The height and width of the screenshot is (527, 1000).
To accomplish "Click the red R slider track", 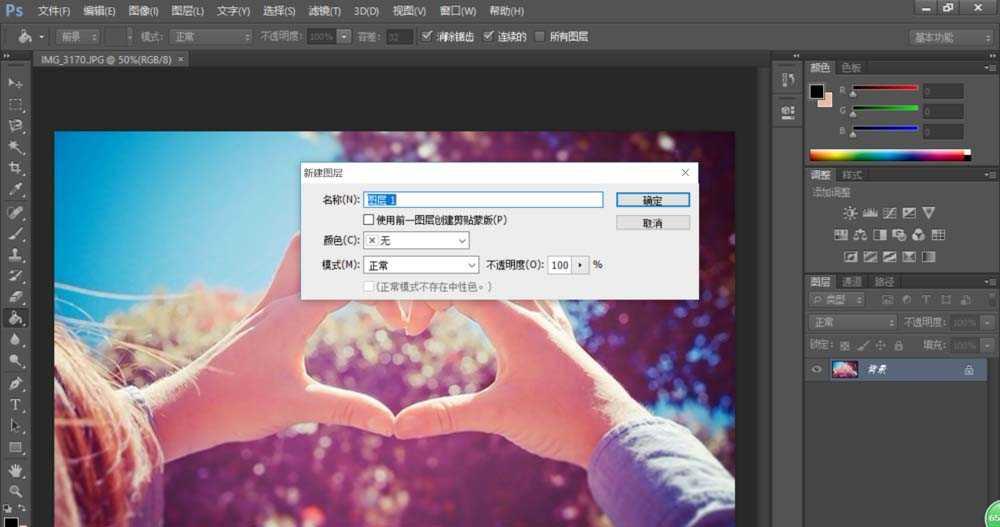I will click(x=885, y=87).
